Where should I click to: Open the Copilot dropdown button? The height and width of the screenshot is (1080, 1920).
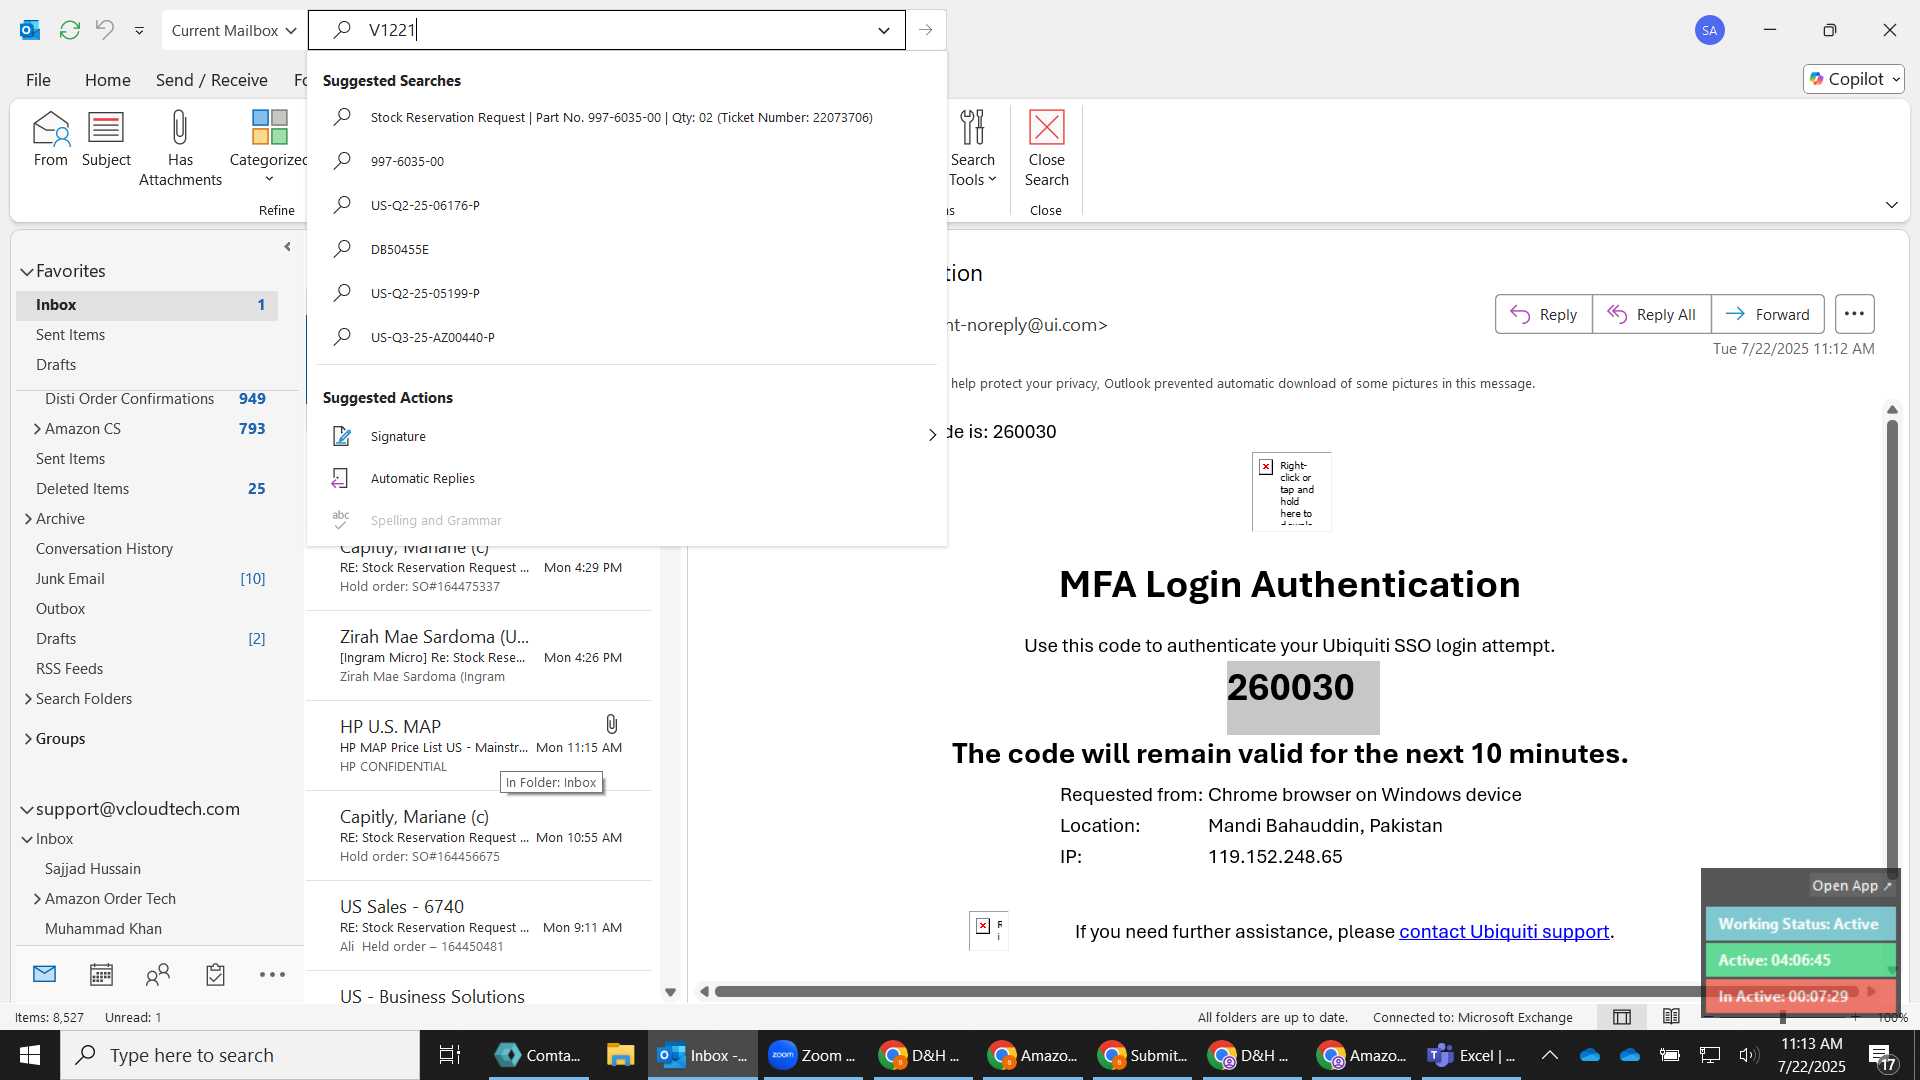[1854, 79]
